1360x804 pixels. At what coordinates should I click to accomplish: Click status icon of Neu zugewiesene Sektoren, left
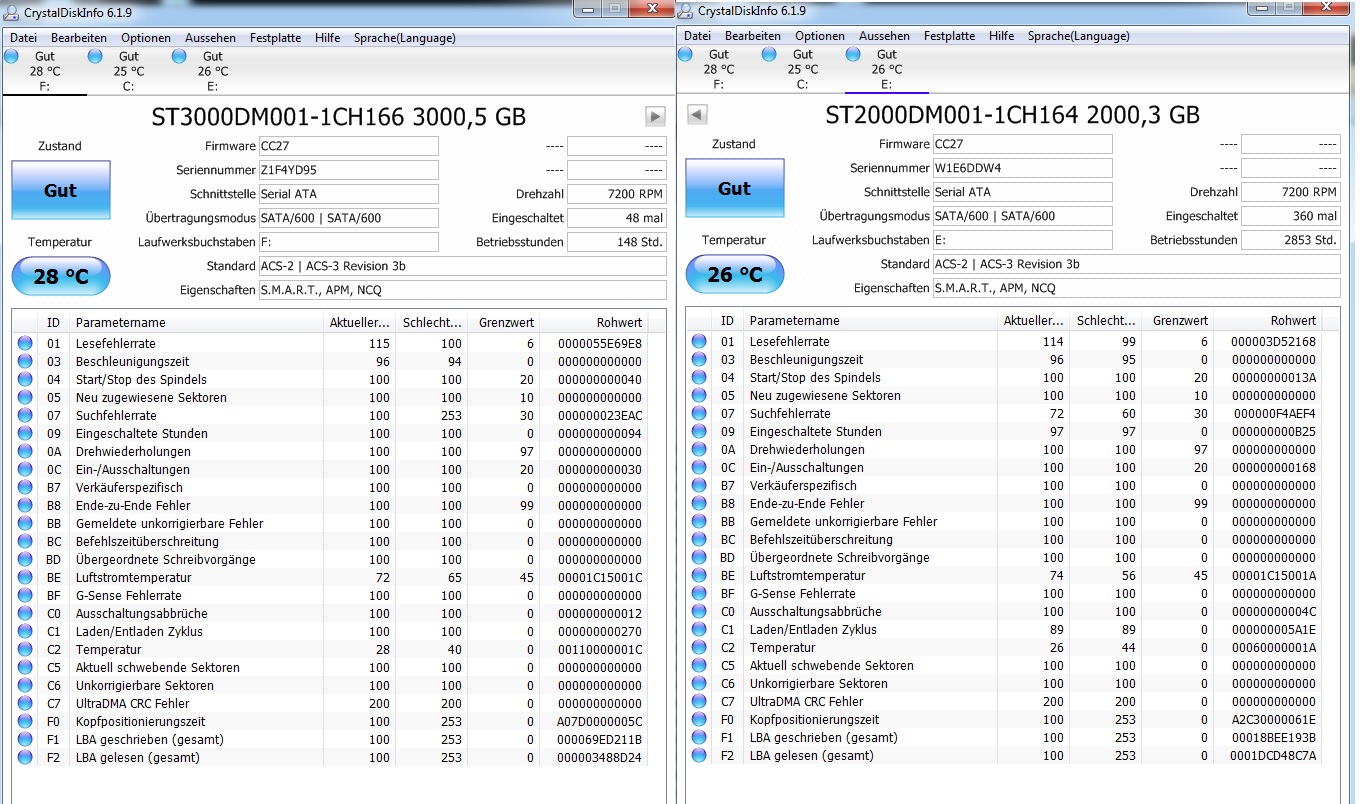point(24,397)
